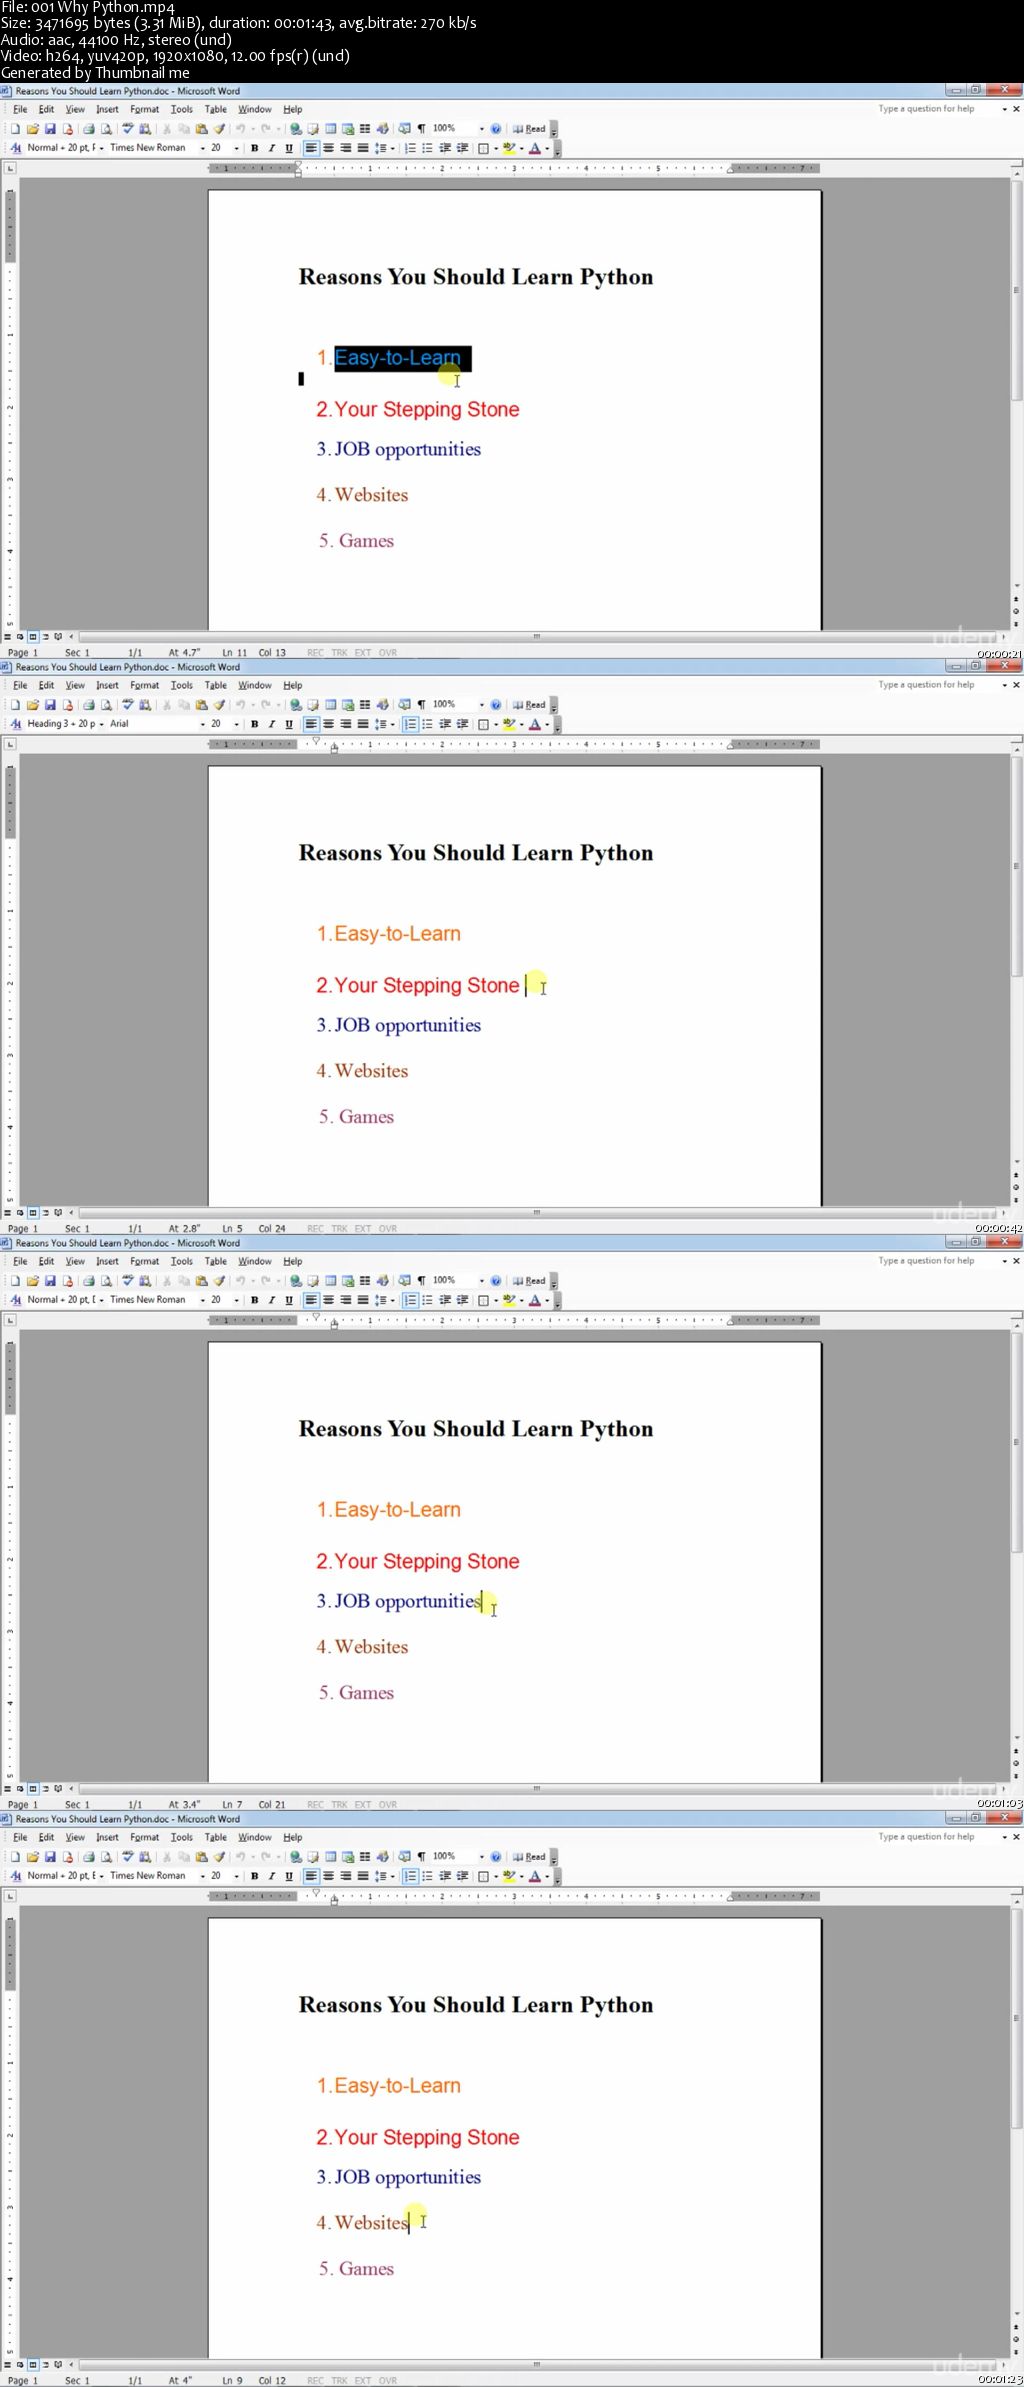Screen dimensions: 1024x2387
Task: Toggle Underline in the 00:00:21 frame
Action: (x=289, y=148)
